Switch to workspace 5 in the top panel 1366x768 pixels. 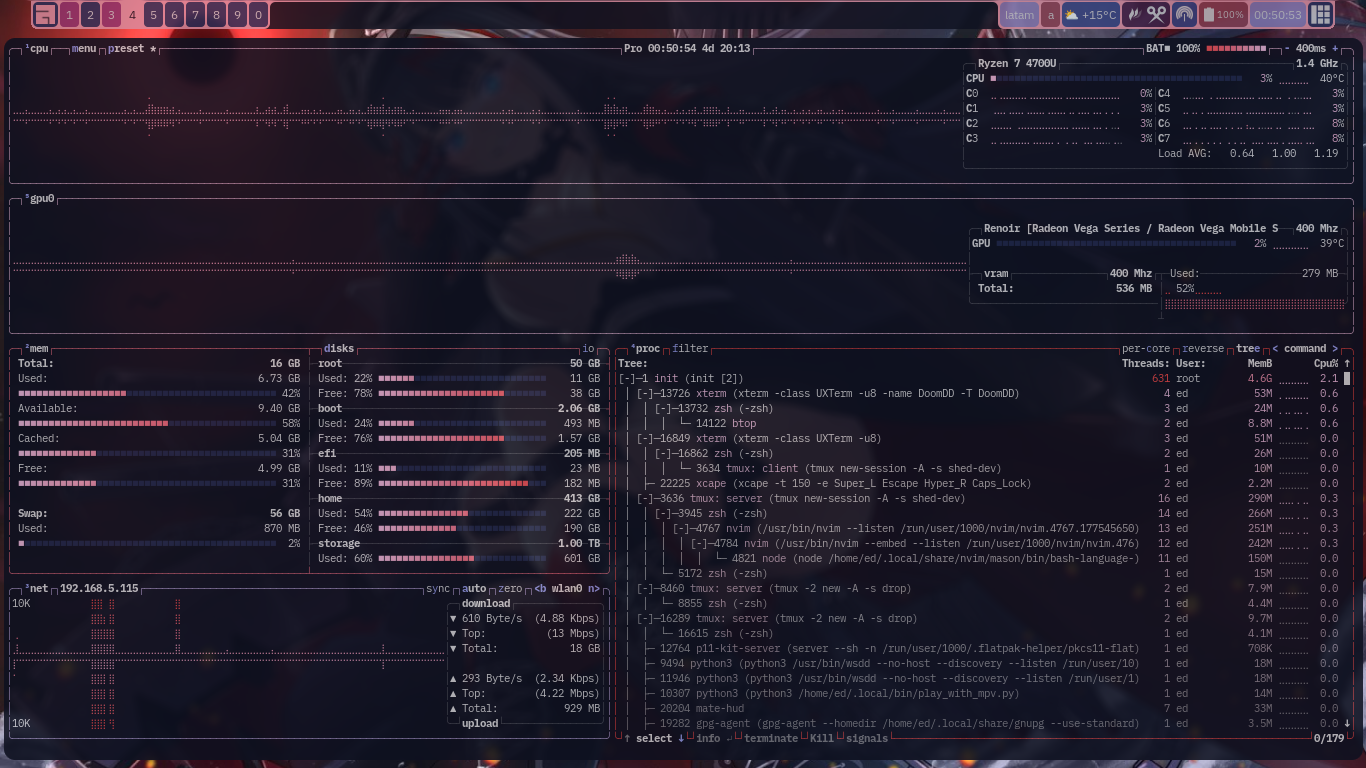pyautogui.click(x=153, y=15)
